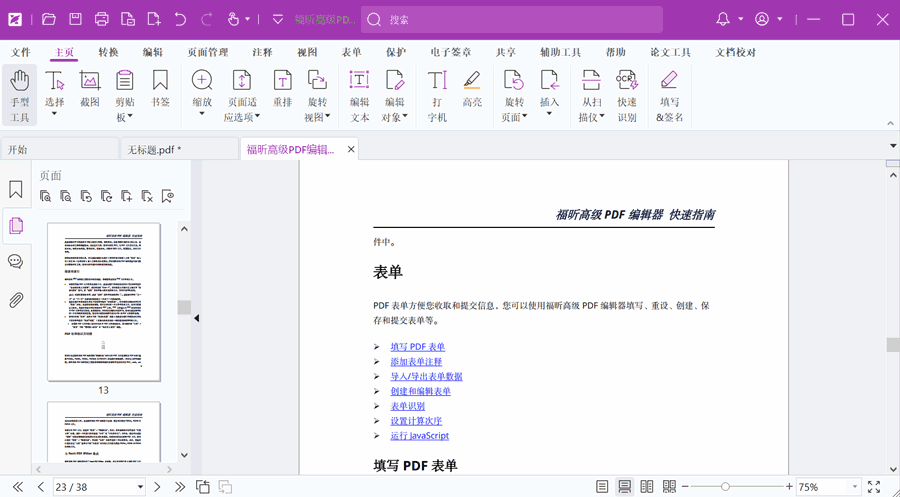
Task: Enable facing two-page view mode
Action: (646, 487)
